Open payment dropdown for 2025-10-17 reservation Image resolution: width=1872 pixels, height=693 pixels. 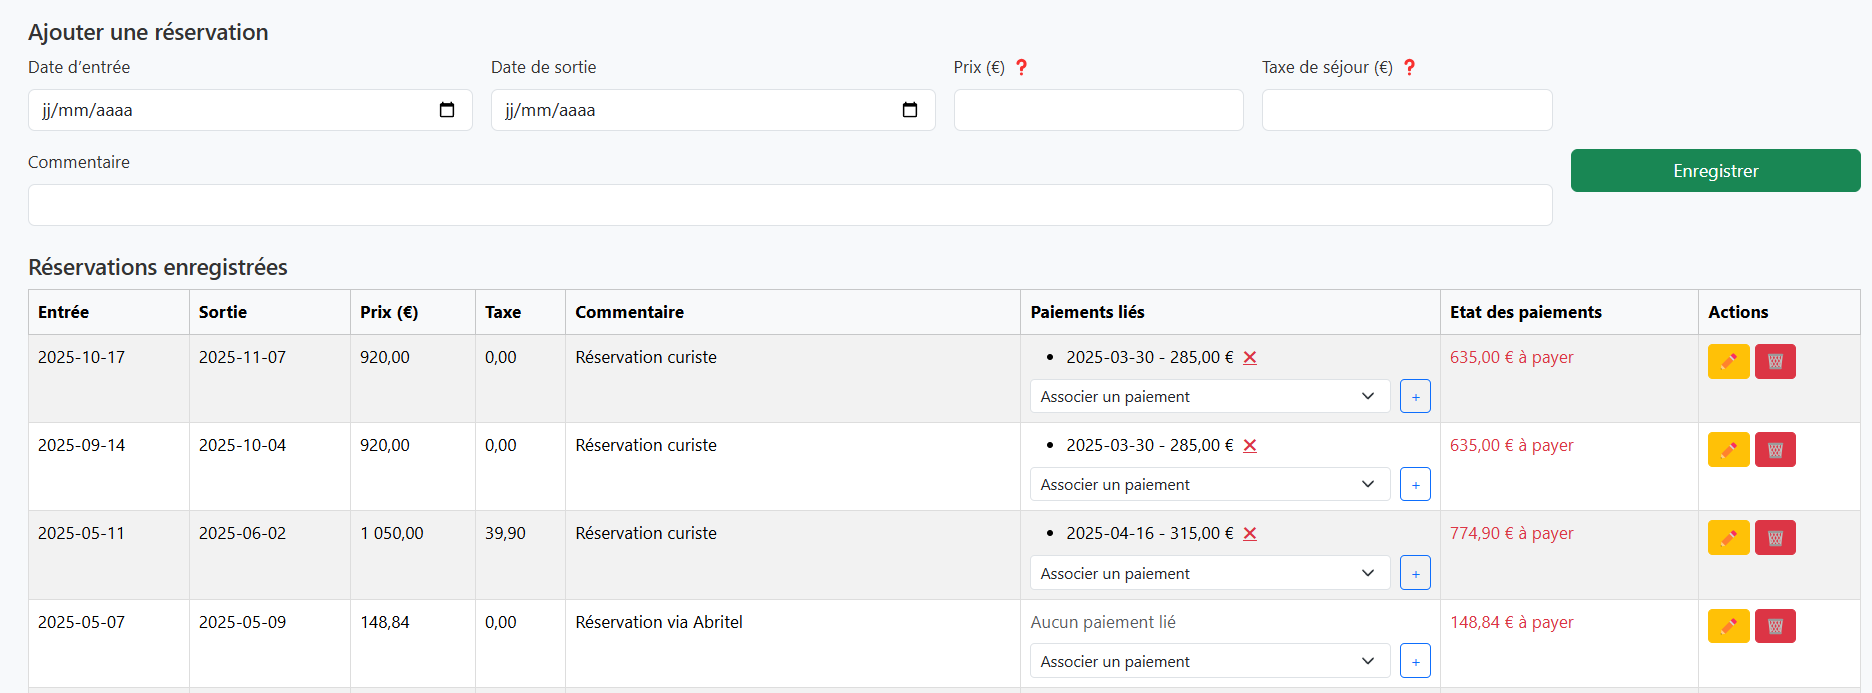click(1209, 396)
